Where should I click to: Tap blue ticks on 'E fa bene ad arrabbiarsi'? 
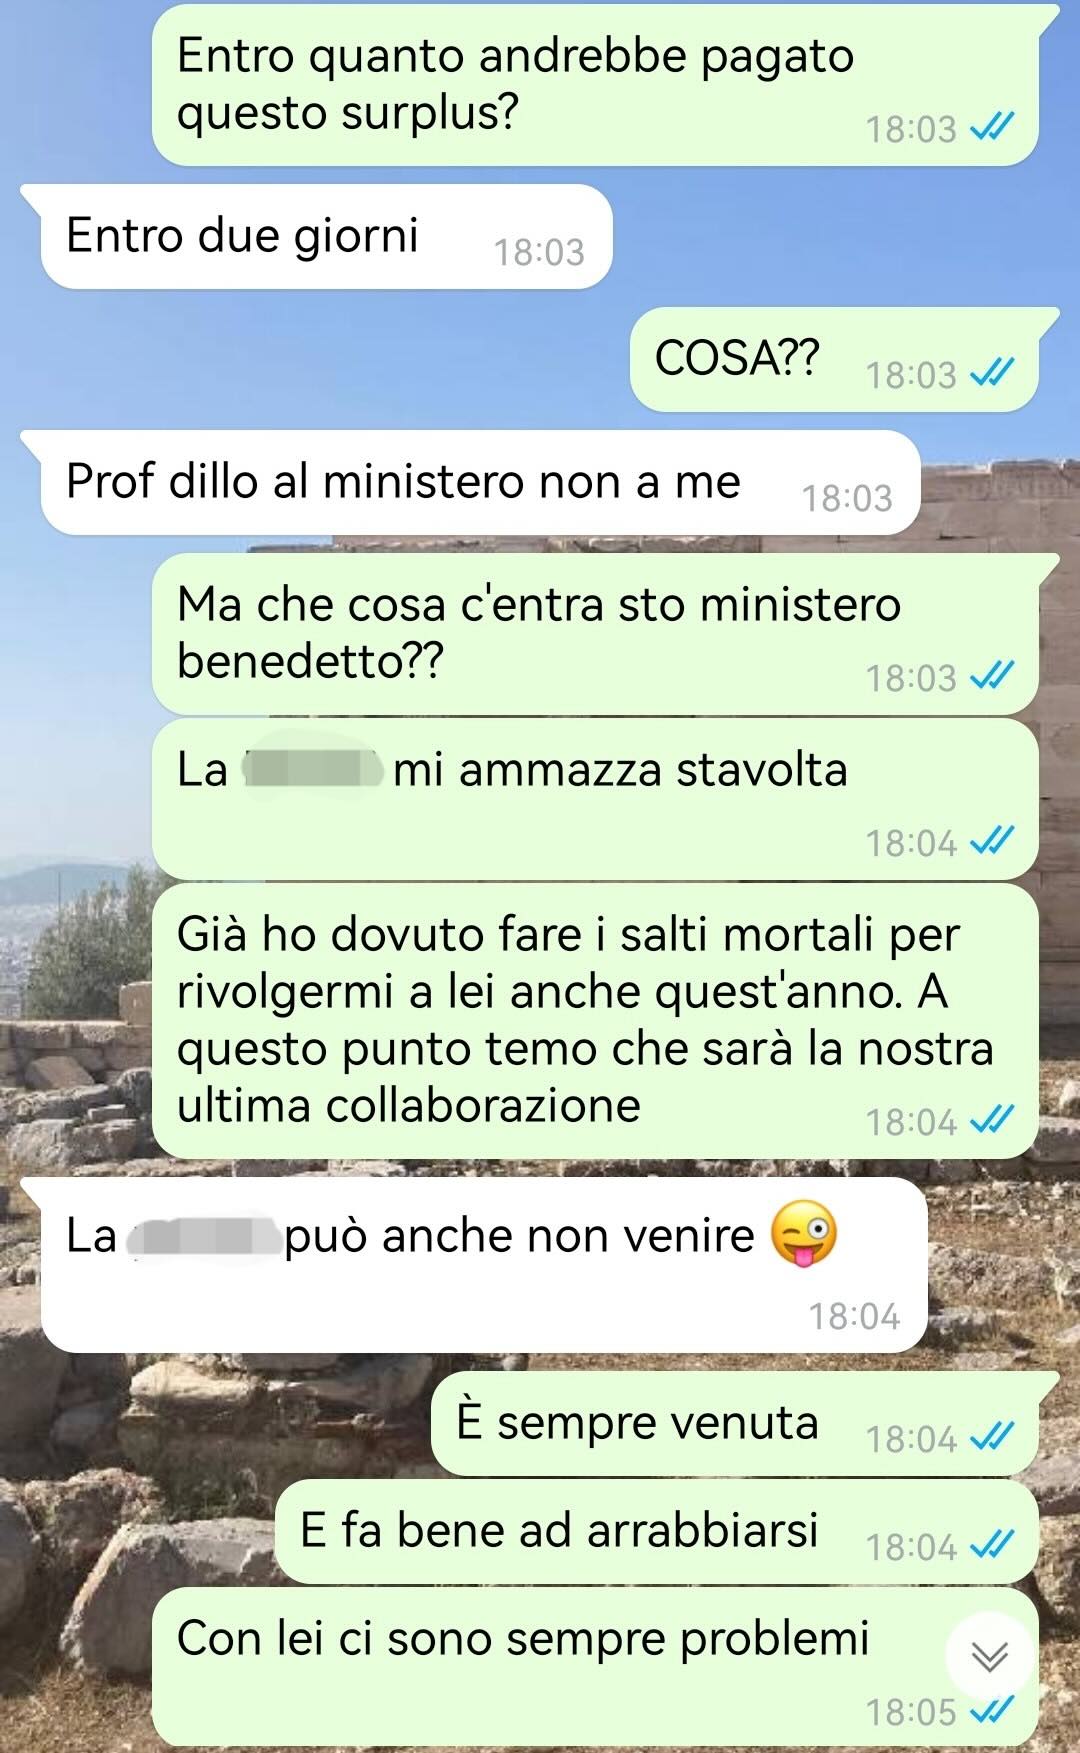[x=993, y=1545]
